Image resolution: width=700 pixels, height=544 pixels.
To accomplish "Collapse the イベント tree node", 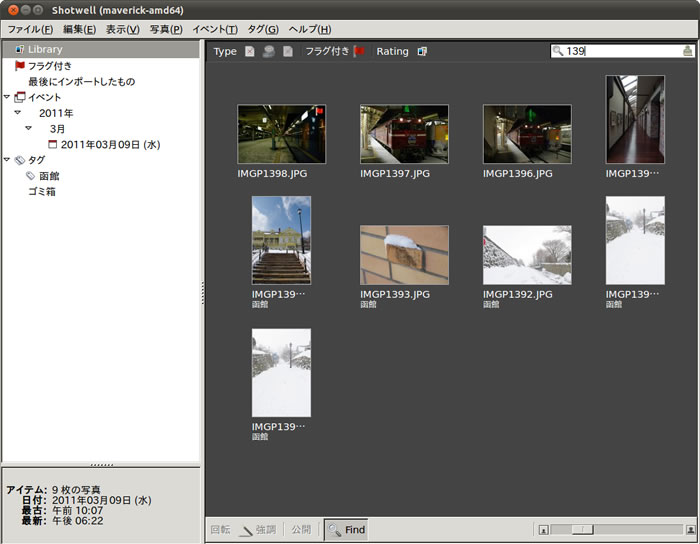I will tap(7, 97).
